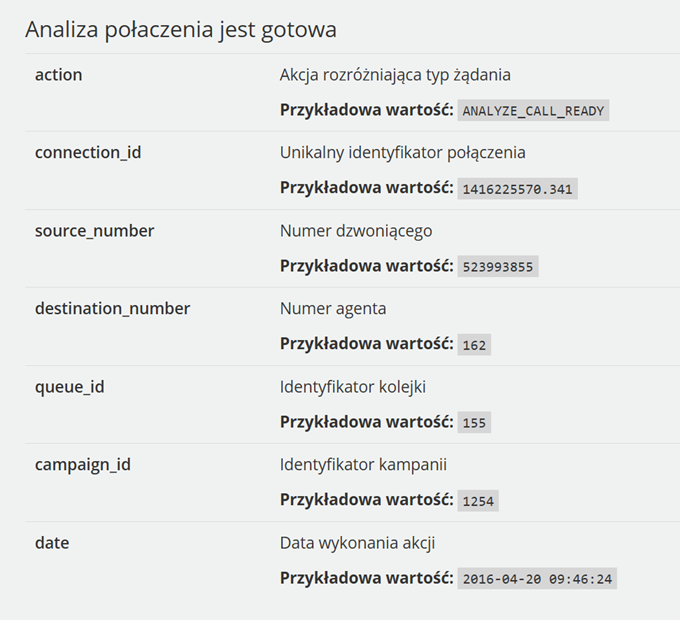Click the example value 162

(474, 345)
